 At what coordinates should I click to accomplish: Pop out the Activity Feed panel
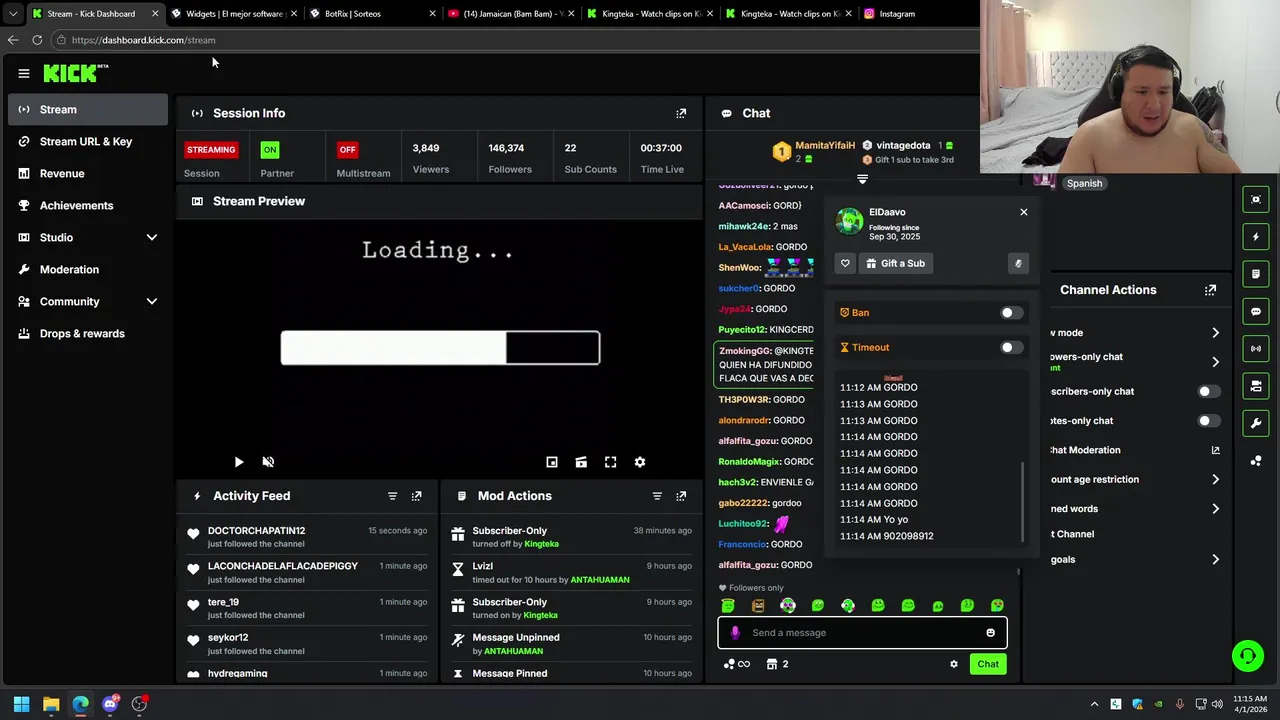pyautogui.click(x=417, y=496)
